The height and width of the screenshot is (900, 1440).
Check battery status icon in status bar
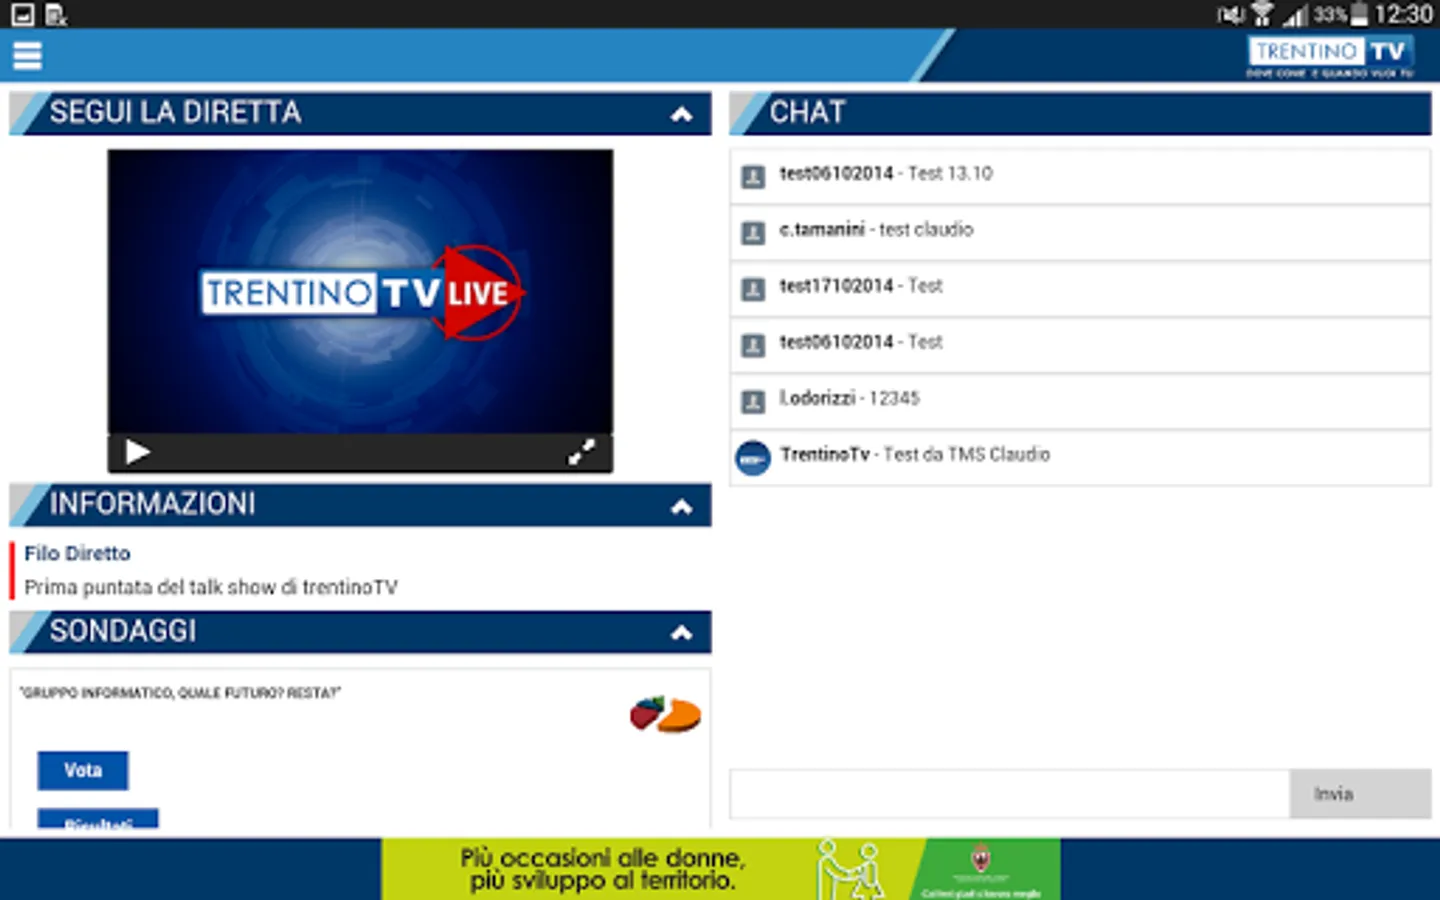(1359, 14)
